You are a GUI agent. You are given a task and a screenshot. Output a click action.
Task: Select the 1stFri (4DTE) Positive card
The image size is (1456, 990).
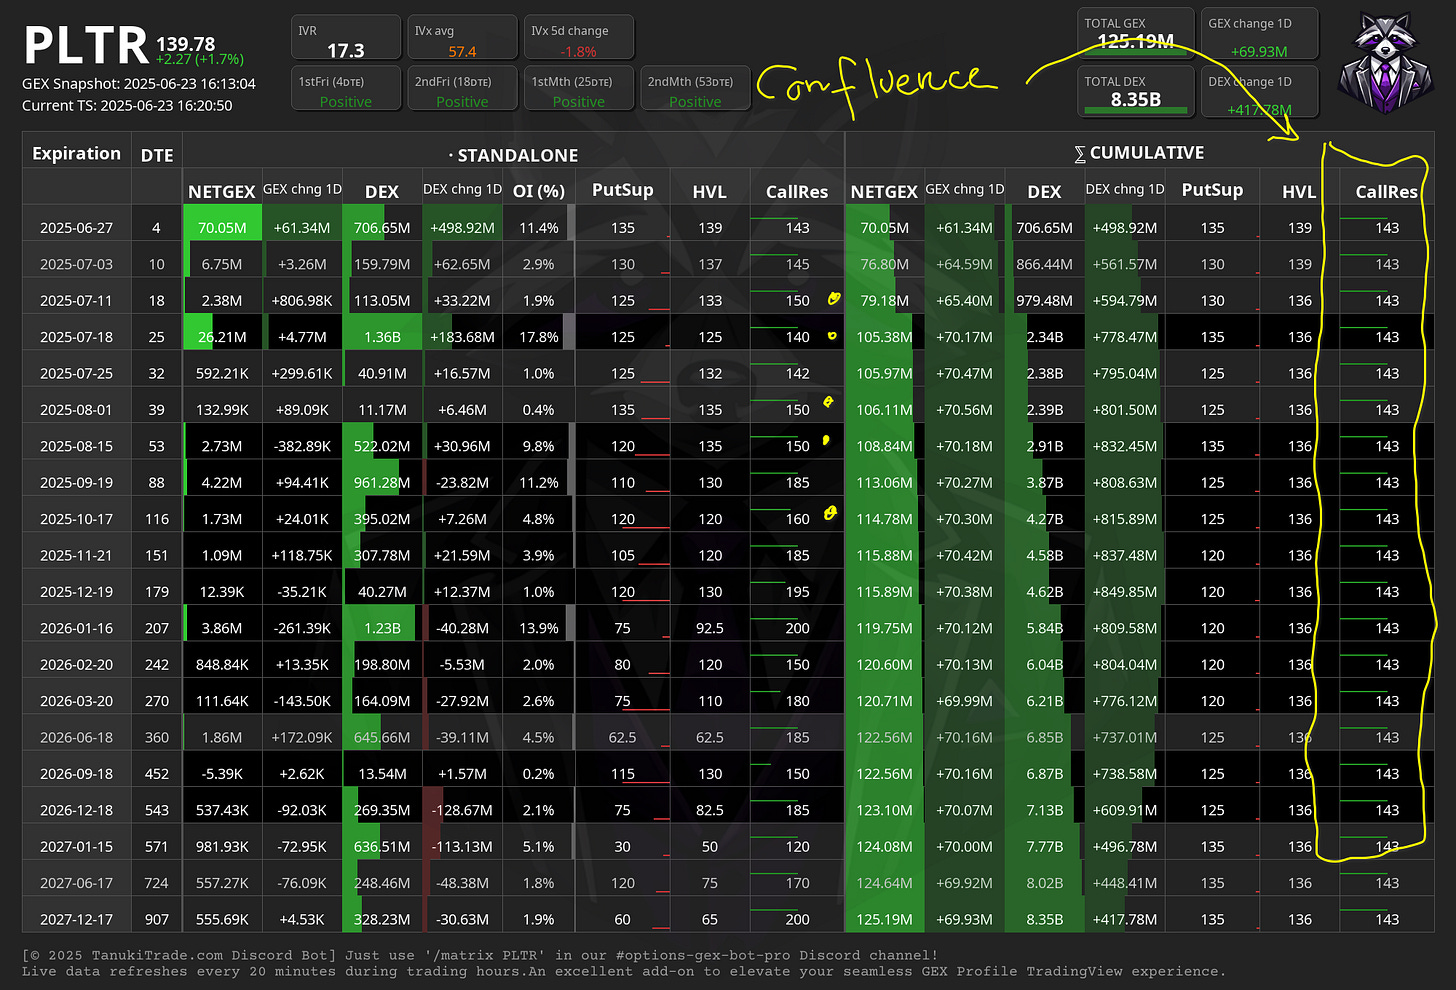[346, 88]
